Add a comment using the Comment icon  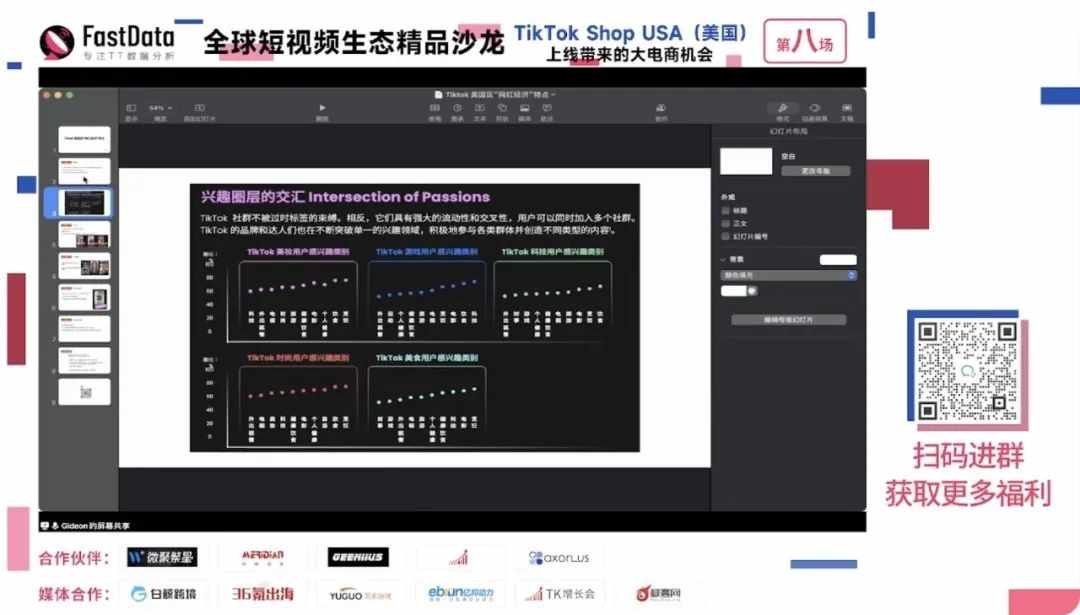pos(547,108)
